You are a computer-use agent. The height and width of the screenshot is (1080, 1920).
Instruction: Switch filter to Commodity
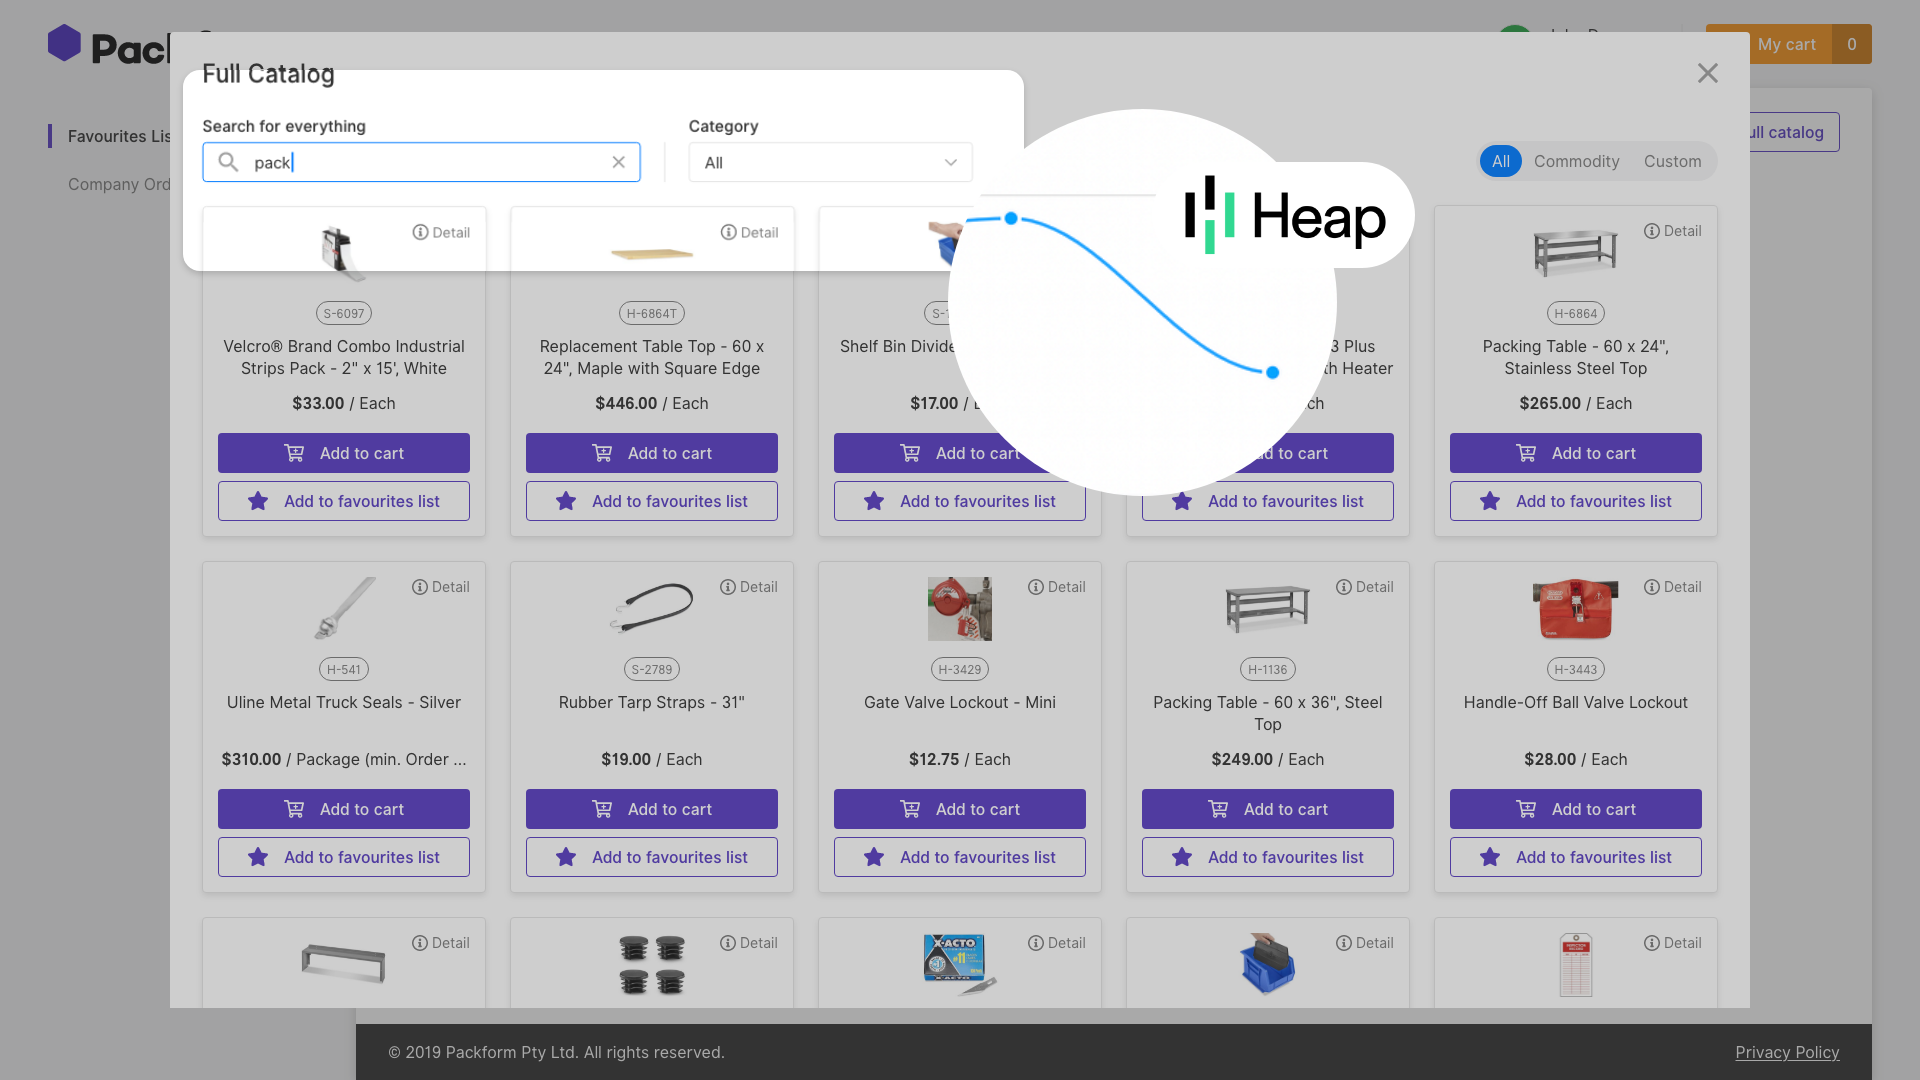(x=1576, y=161)
